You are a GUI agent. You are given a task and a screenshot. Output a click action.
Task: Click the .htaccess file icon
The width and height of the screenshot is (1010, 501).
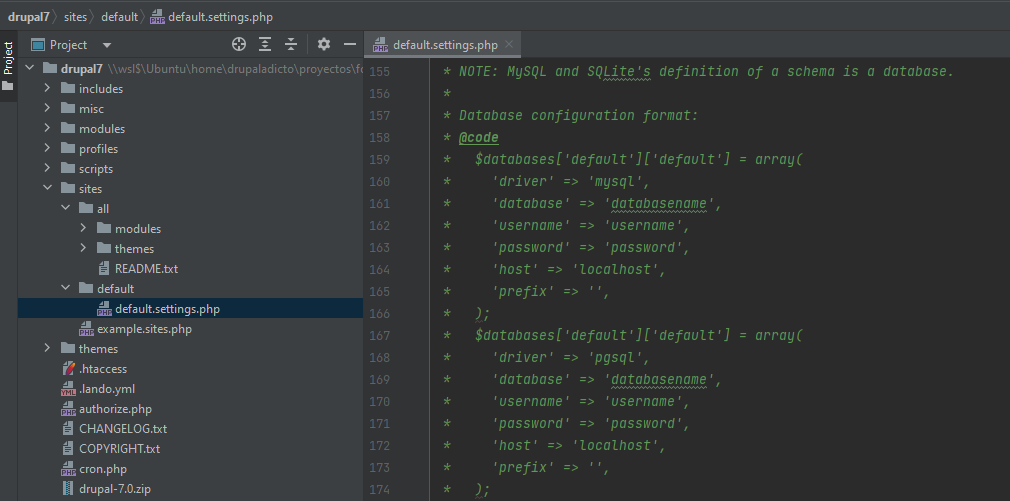[x=68, y=369]
